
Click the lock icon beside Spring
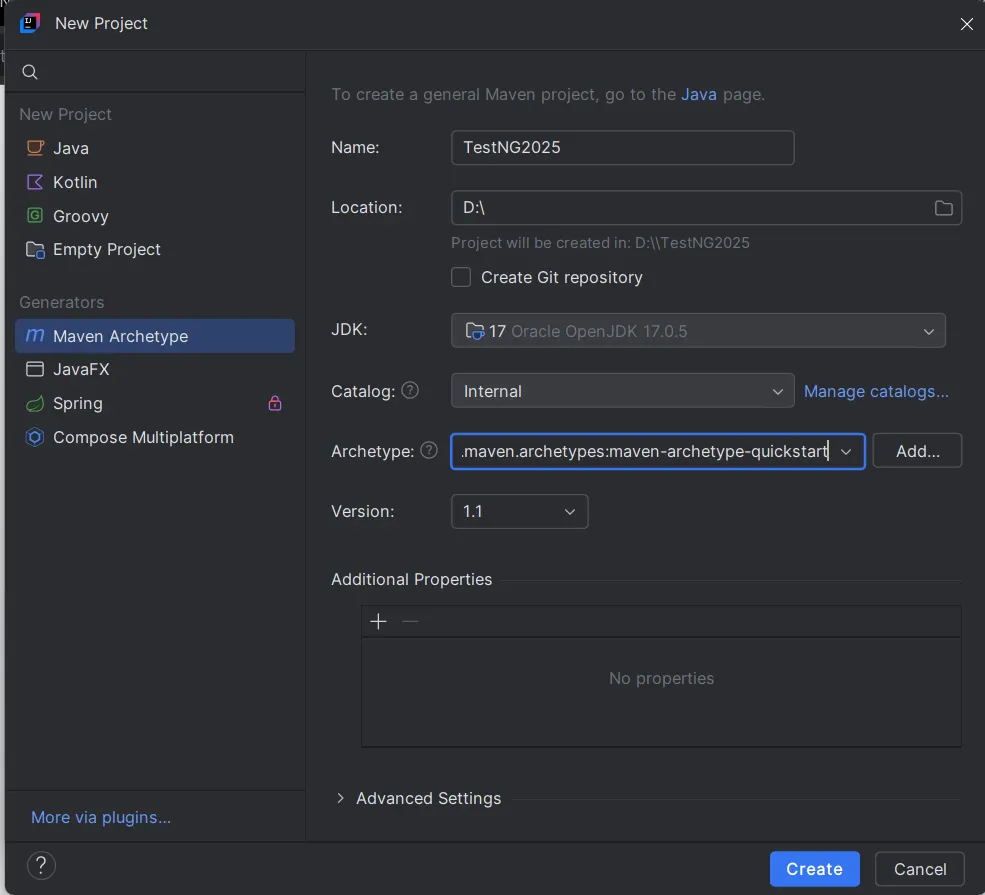click(x=275, y=404)
